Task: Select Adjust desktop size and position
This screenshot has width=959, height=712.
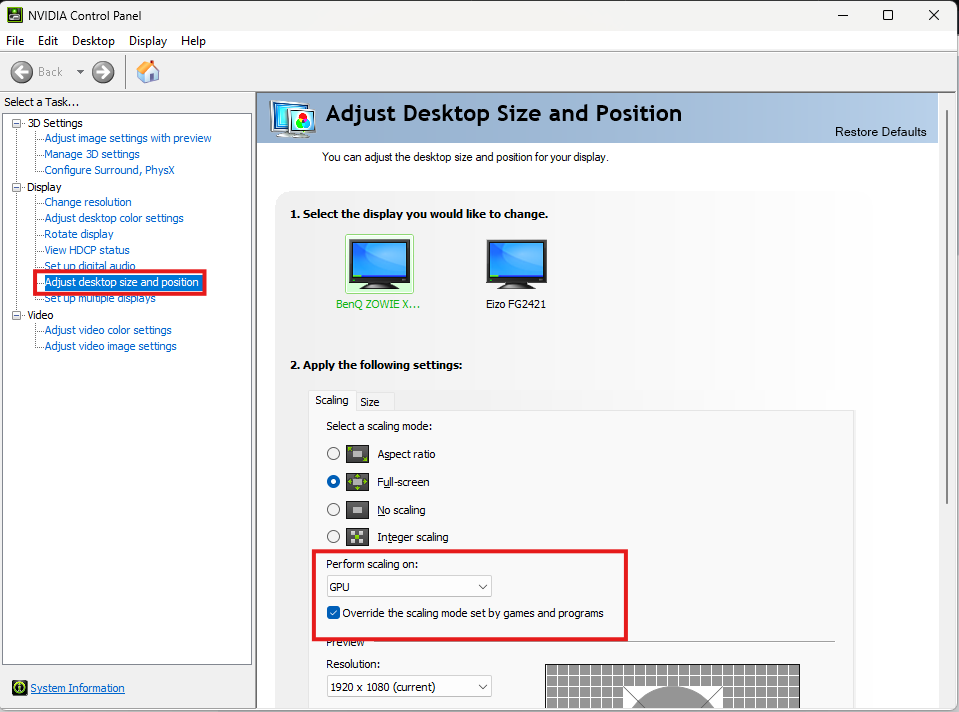Action: (122, 282)
